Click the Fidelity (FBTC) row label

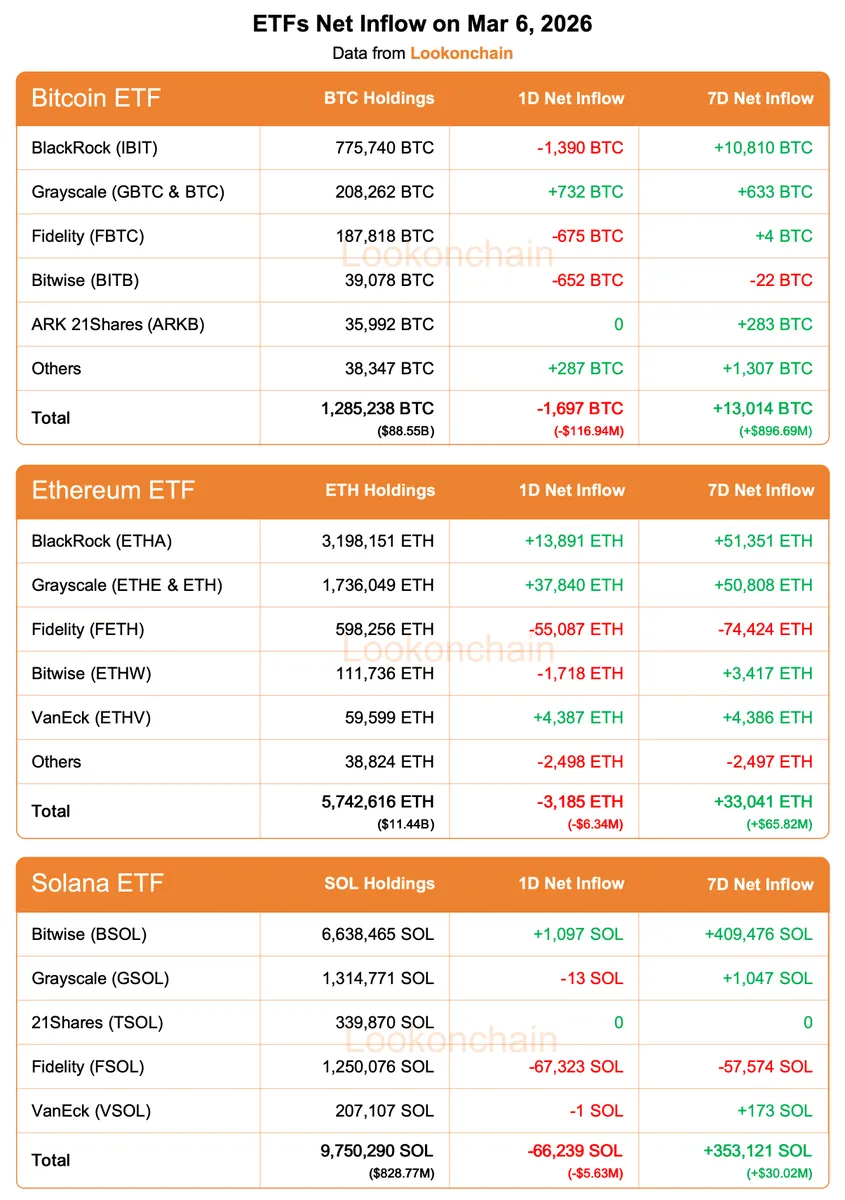point(88,236)
